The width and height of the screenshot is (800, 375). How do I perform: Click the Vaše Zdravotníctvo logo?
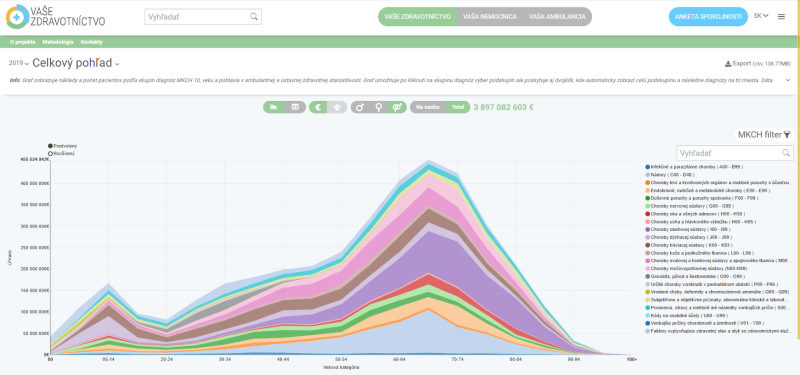[x=55, y=16]
